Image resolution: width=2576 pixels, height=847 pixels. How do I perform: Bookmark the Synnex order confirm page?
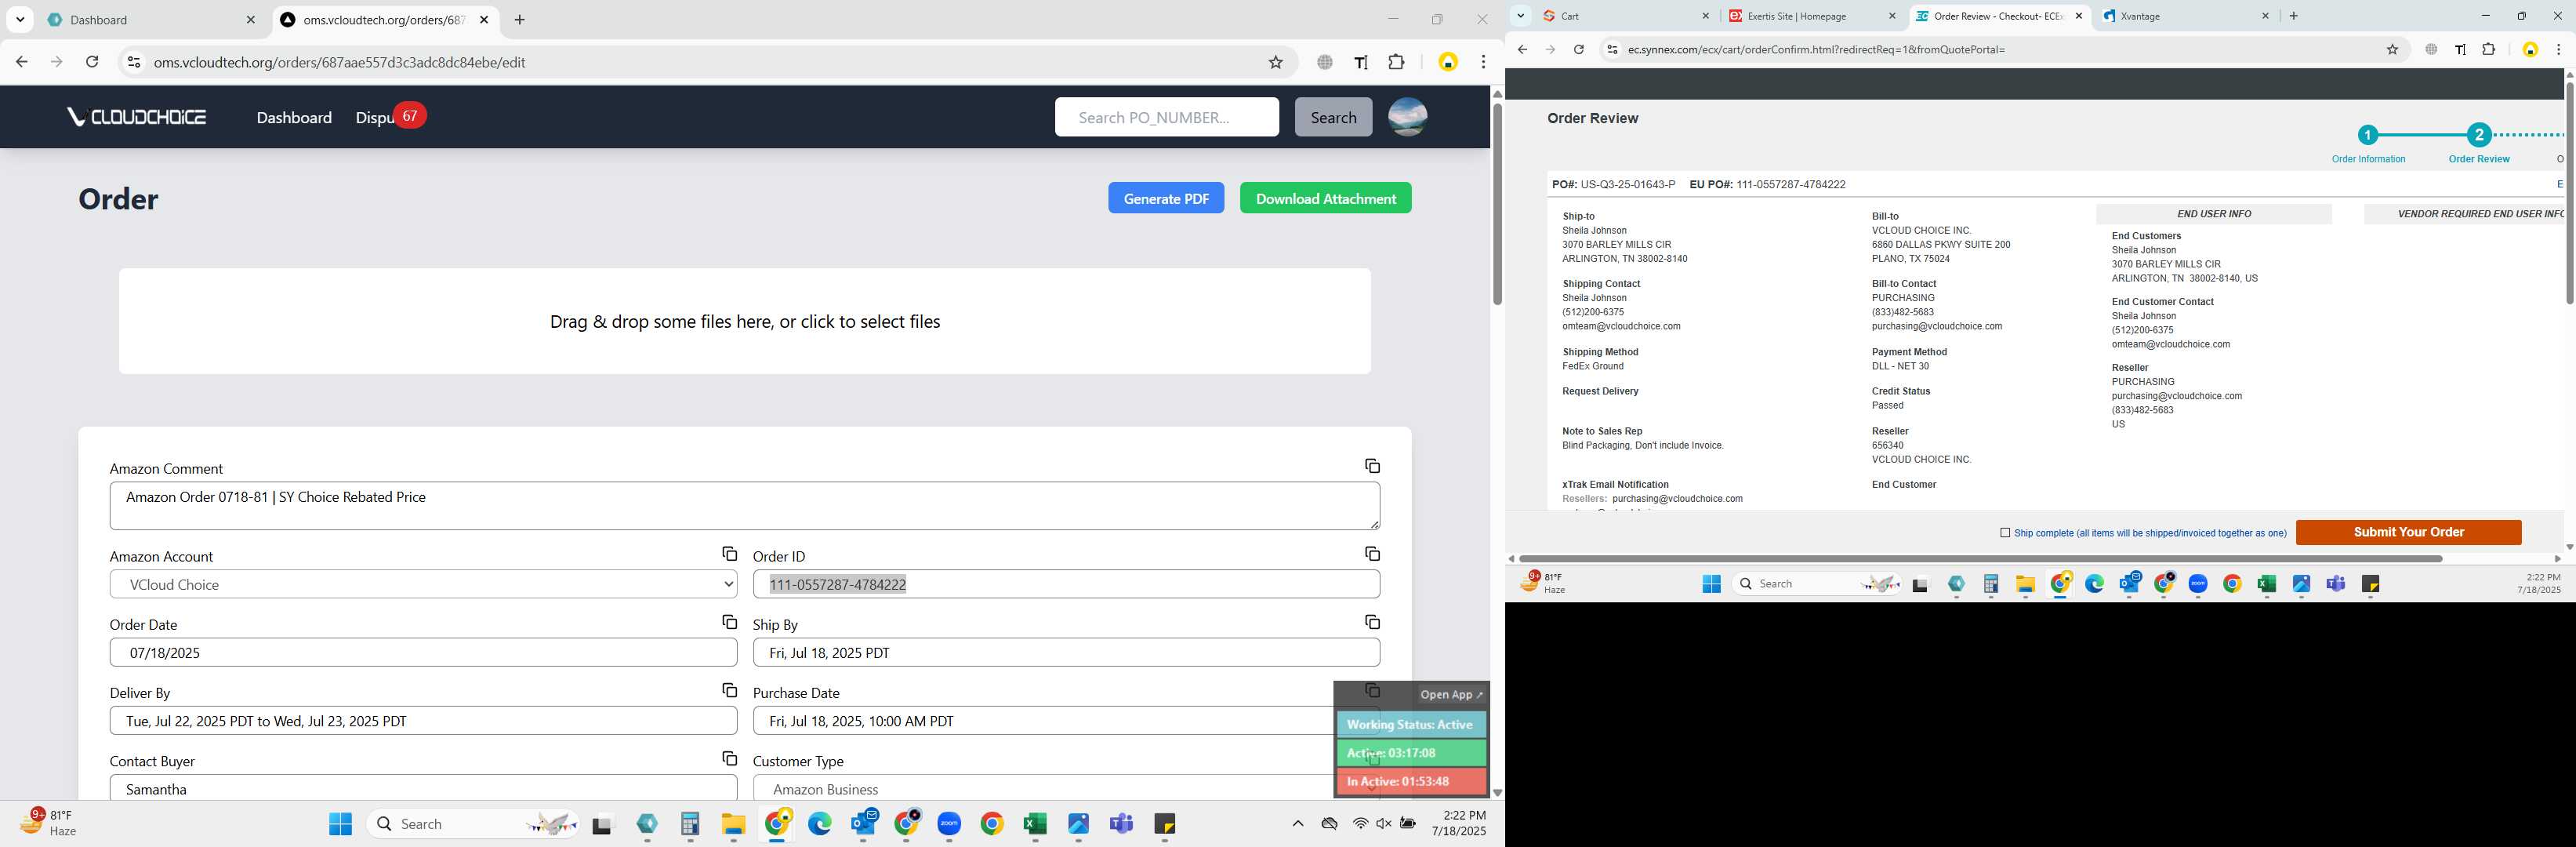(x=2392, y=49)
